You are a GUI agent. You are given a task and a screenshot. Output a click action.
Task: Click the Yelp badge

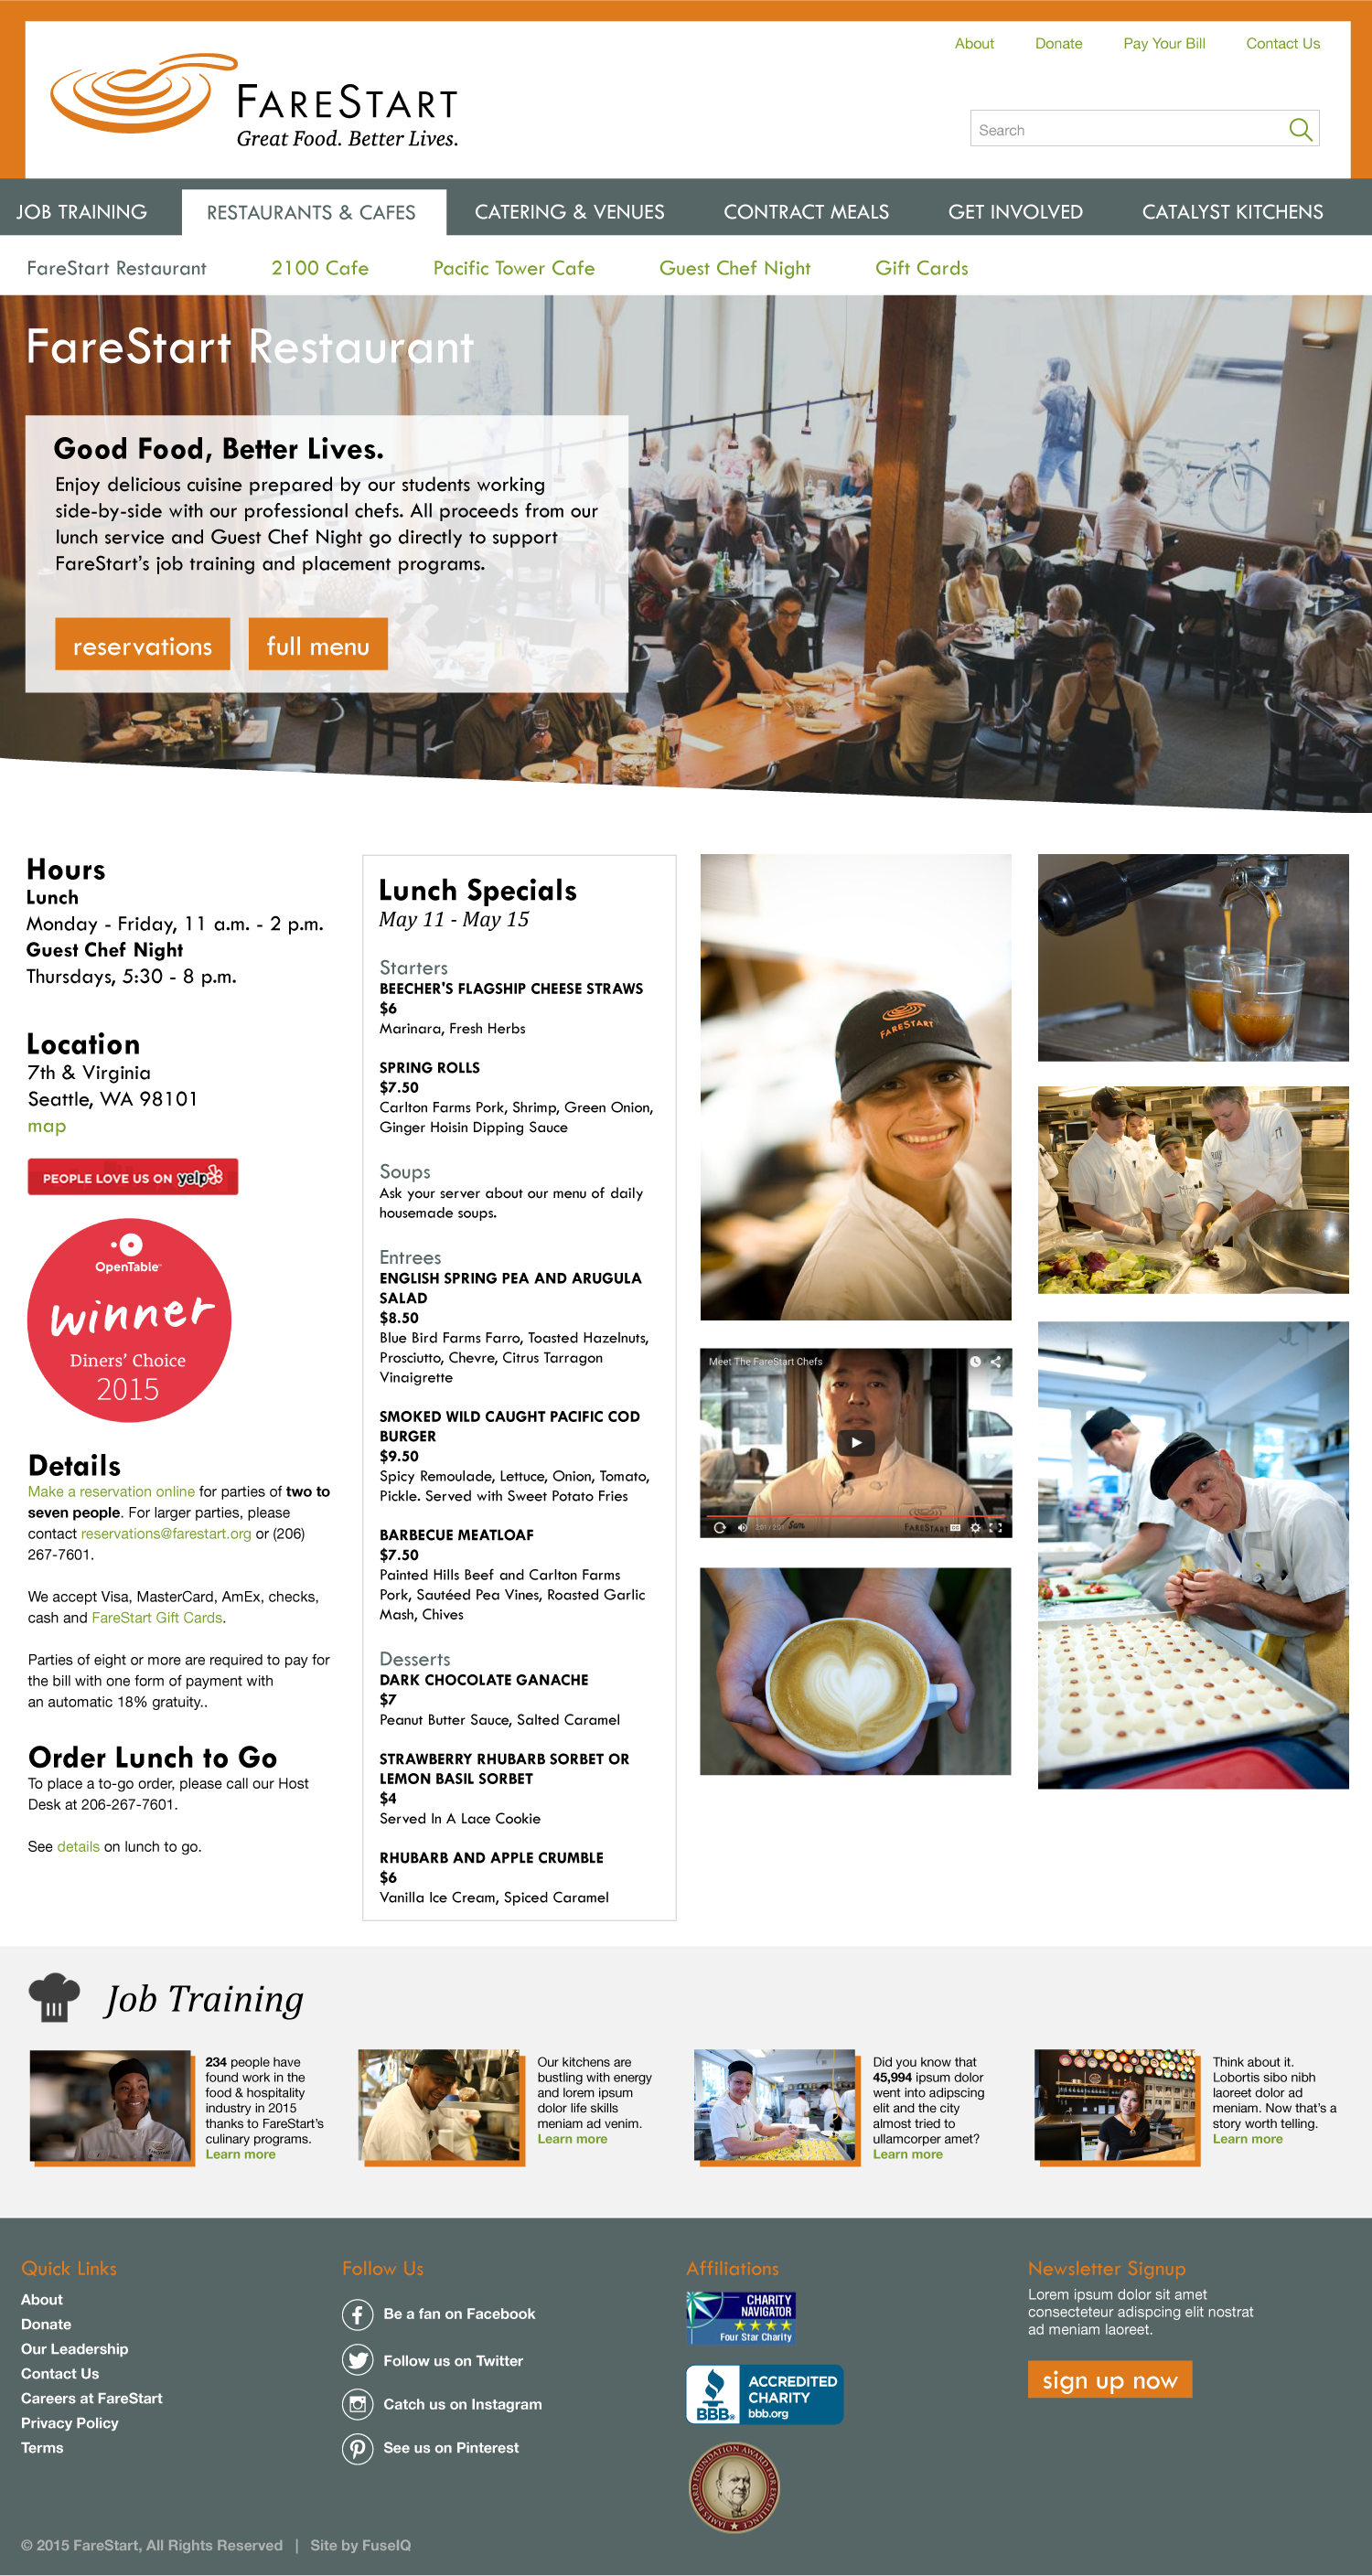pos(133,1177)
